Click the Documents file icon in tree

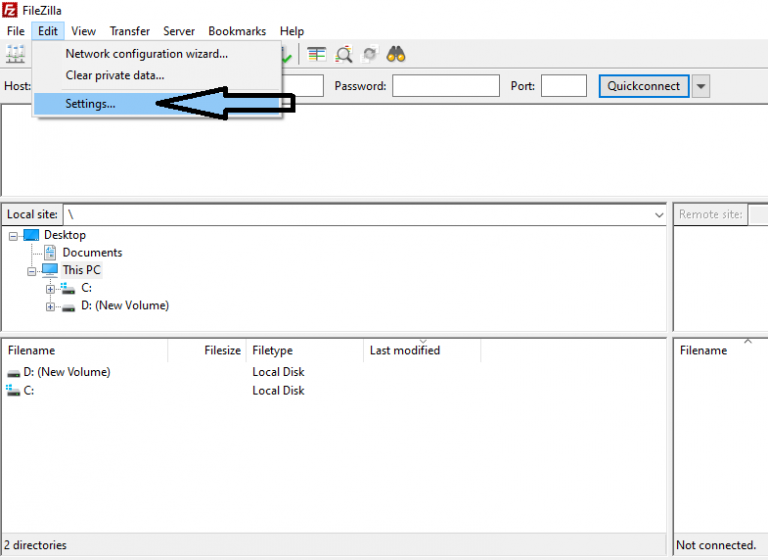point(50,252)
